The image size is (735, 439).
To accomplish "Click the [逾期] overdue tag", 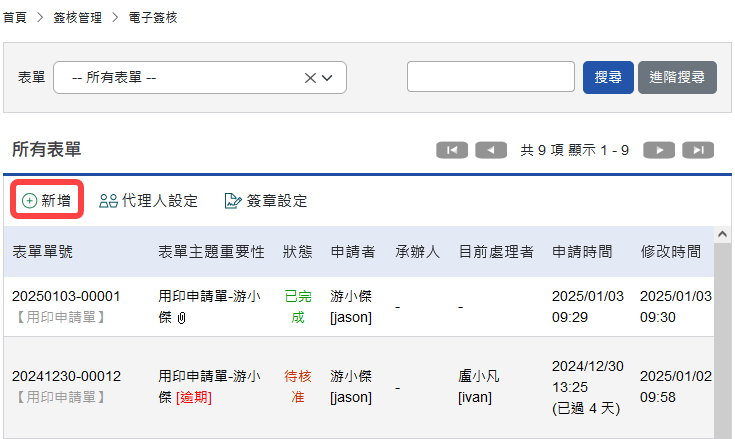I will pyautogui.click(x=194, y=398).
